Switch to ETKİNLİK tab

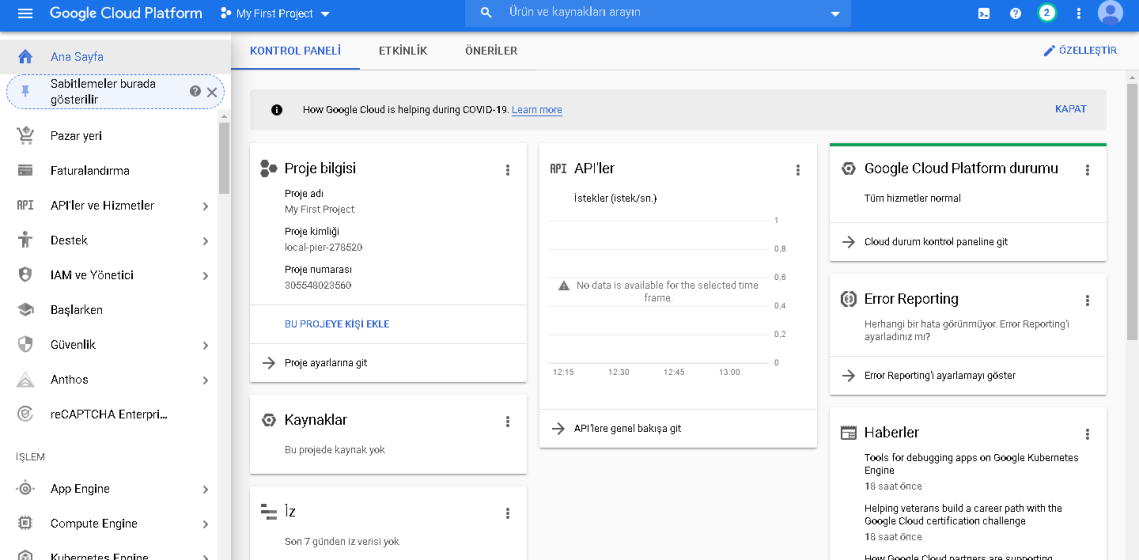click(x=403, y=51)
